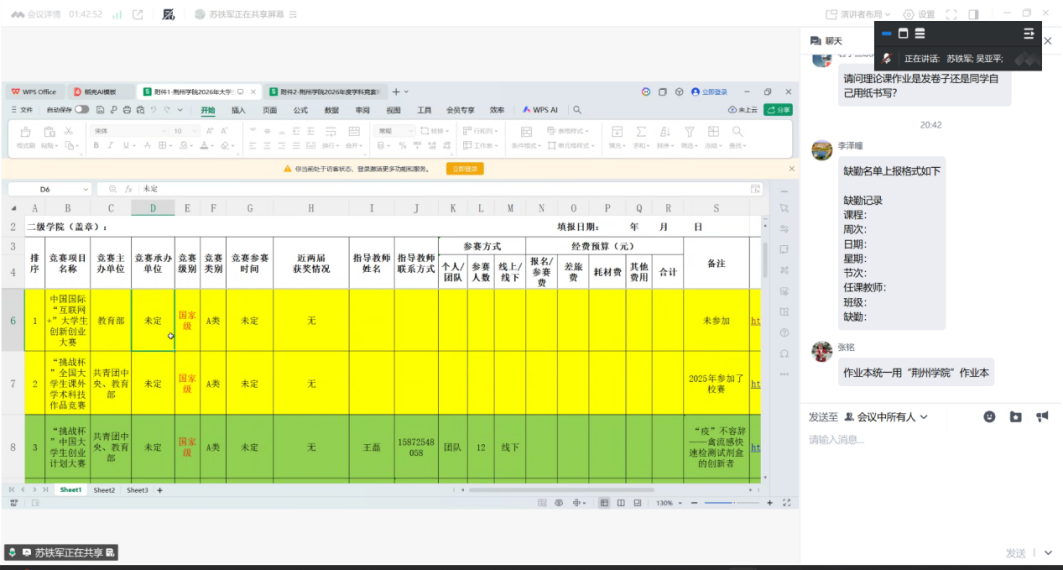This screenshot has height=570, width=1063.
Task: Add a new sheet with plus icon
Action: pyautogui.click(x=160, y=490)
